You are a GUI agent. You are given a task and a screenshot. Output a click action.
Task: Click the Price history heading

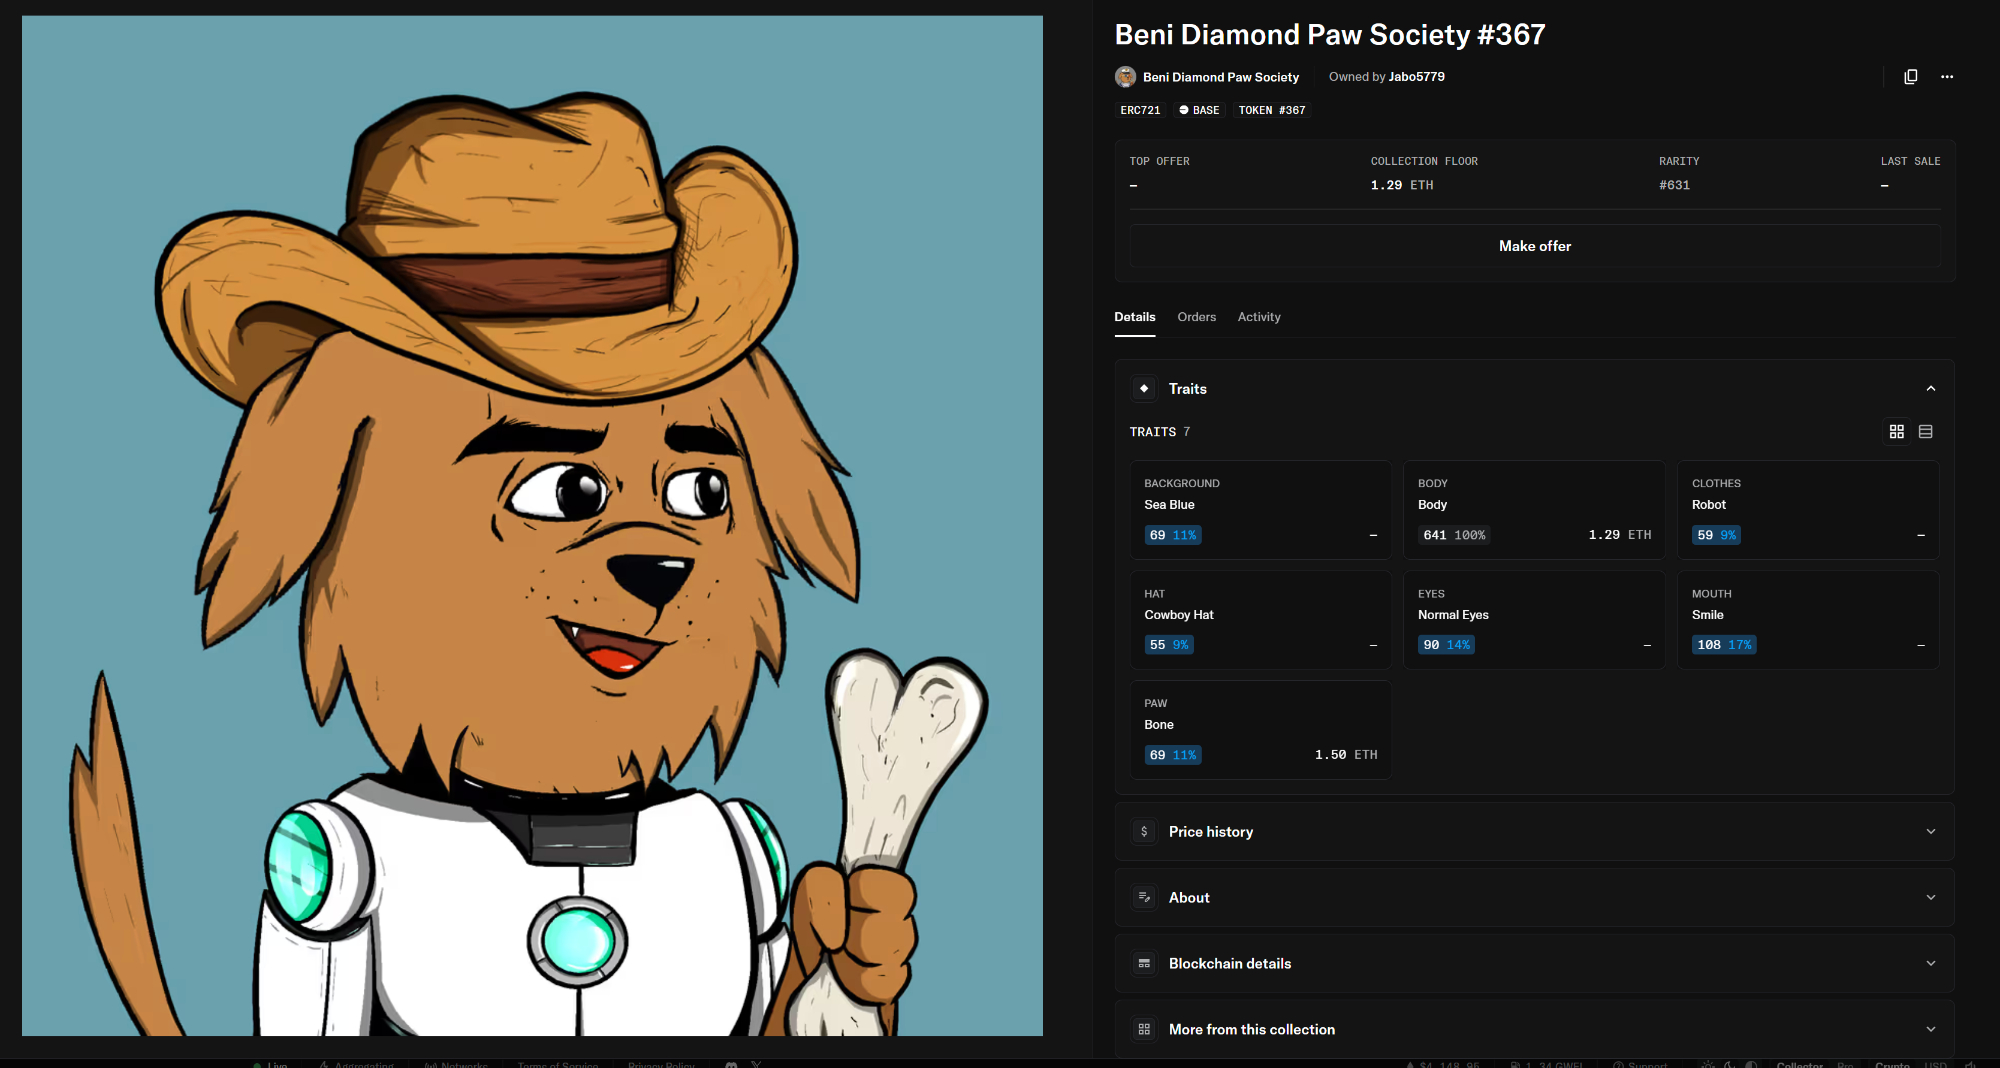(1211, 831)
